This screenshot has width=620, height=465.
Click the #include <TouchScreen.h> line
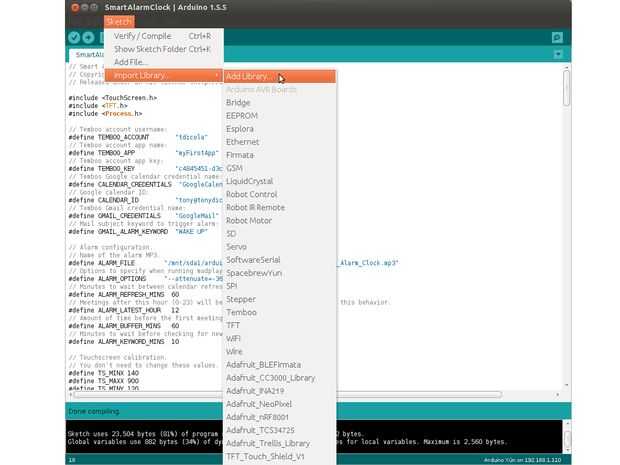[x=113, y=98]
